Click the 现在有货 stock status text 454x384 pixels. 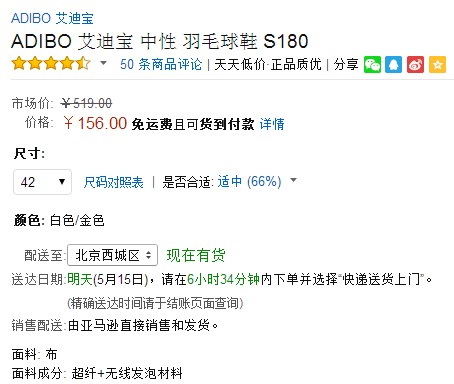(x=196, y=256)
